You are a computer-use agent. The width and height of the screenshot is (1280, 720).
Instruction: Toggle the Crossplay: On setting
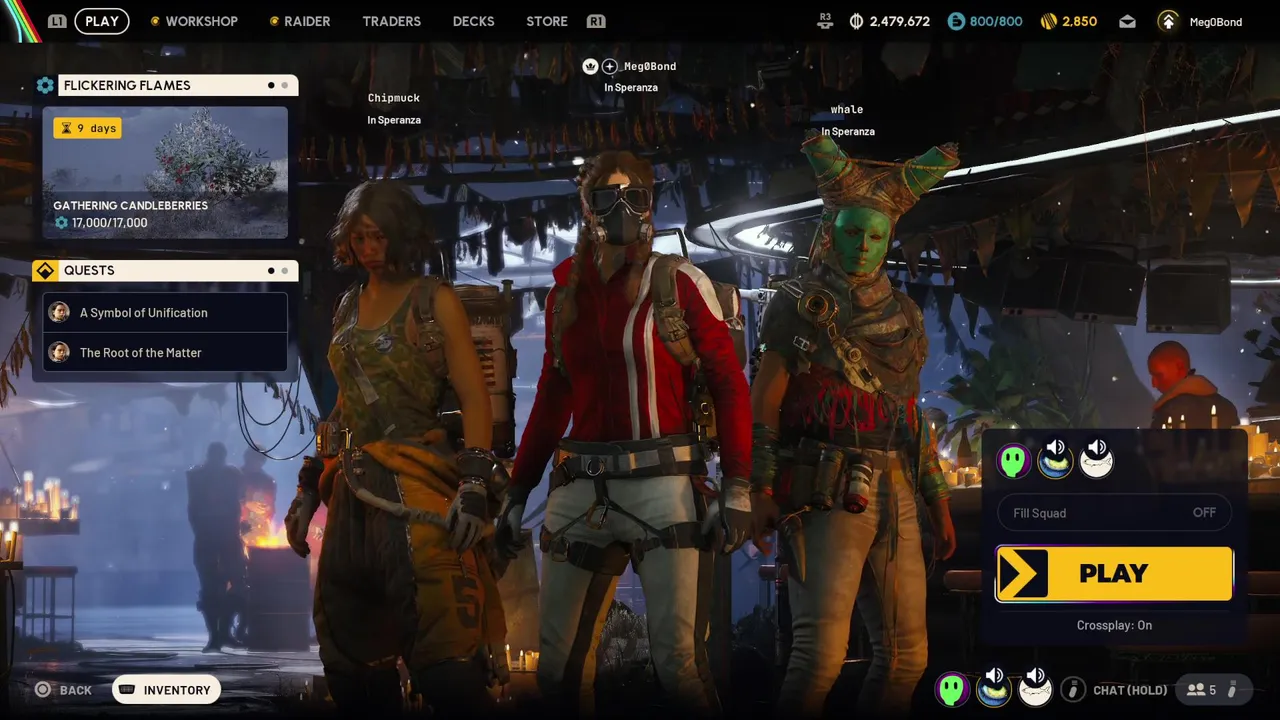(1114, 625)
